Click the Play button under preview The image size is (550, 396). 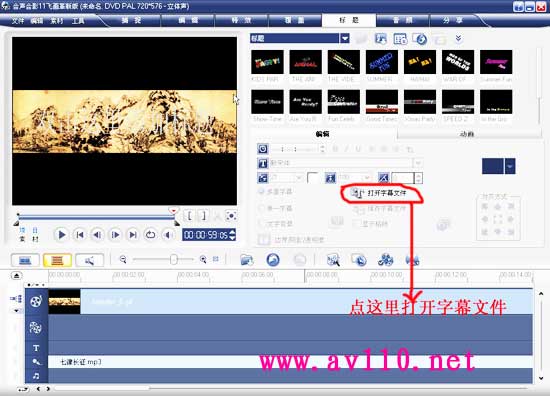(62, 234)
